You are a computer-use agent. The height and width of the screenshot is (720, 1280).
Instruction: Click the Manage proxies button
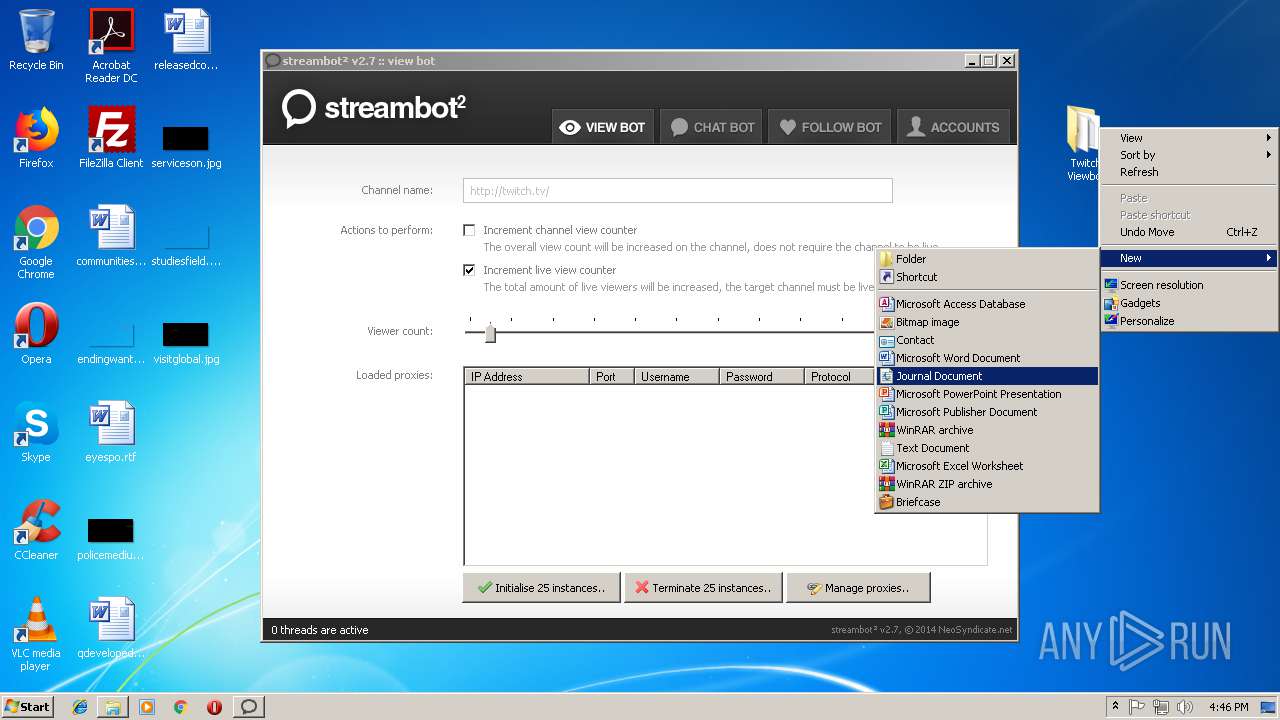pos(858,588)
